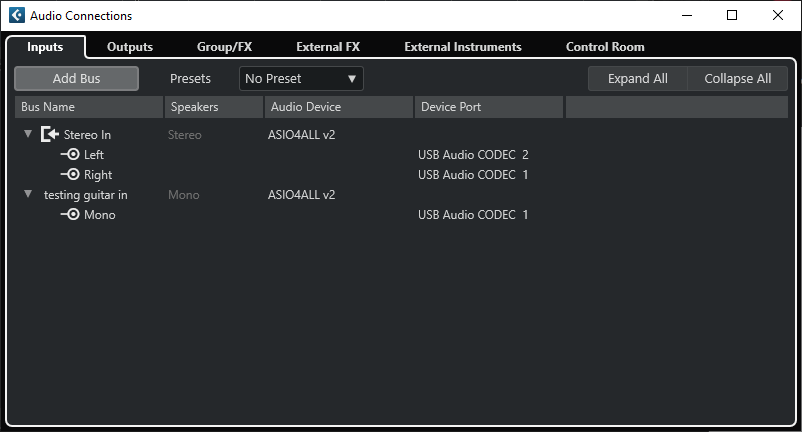Click the Cubase logo icon in title bar
The height and width of the screenshot is (432, 802).
(x=16, y=15)
